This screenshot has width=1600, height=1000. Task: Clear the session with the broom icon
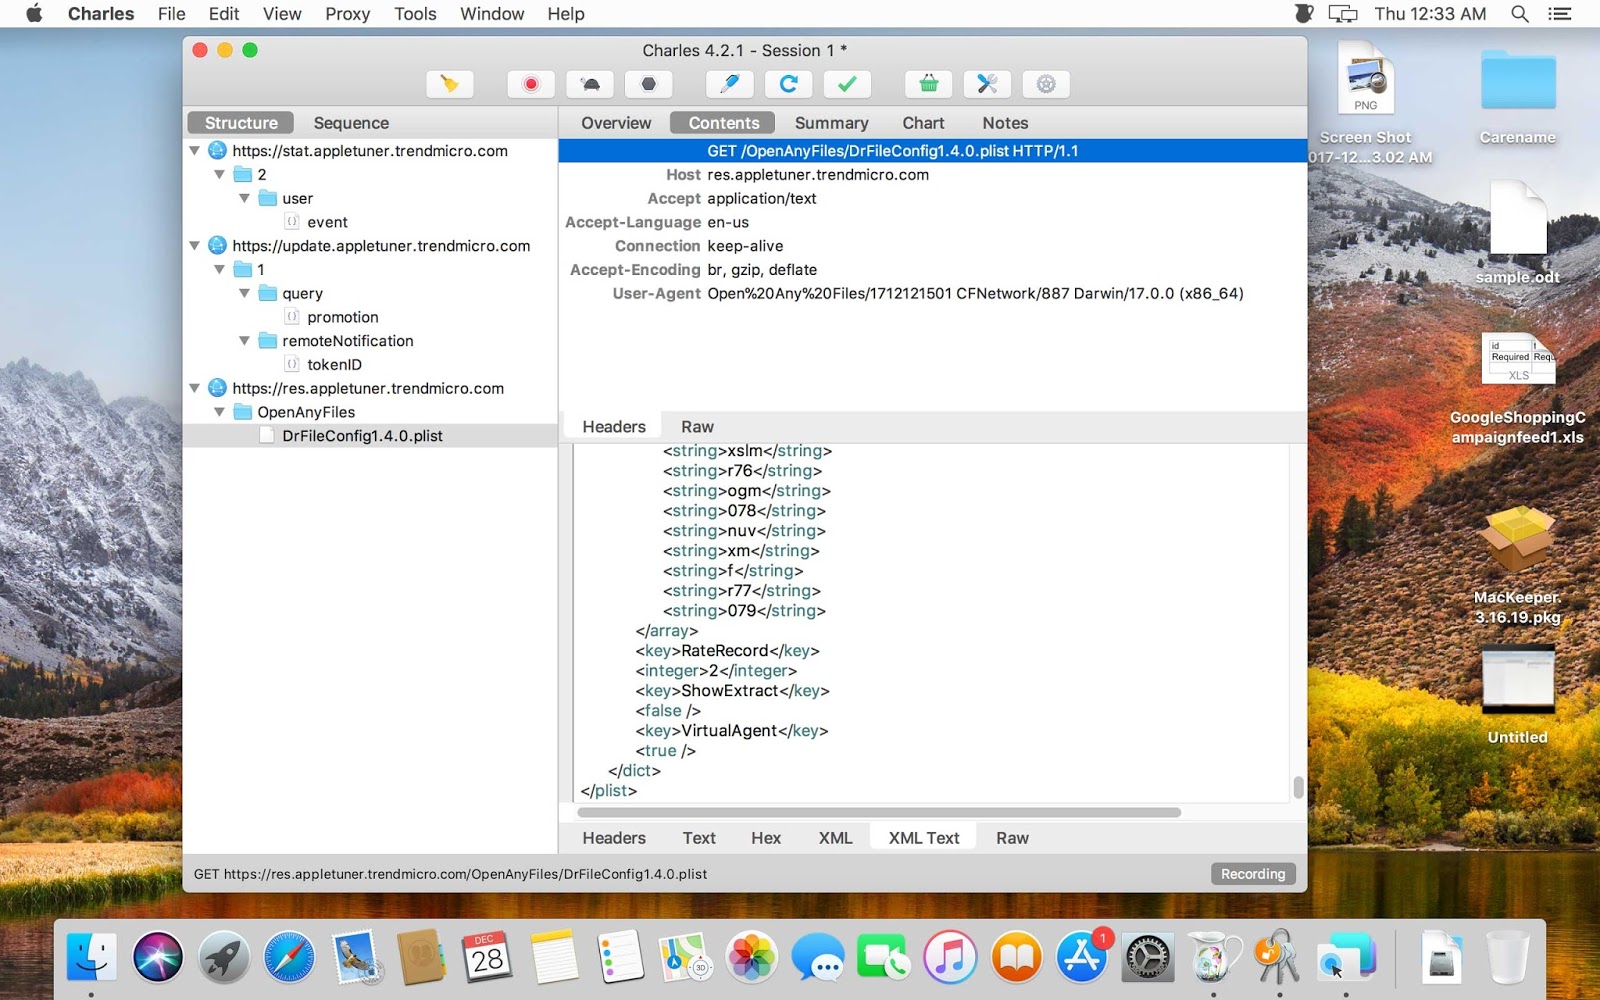(449, 84)
